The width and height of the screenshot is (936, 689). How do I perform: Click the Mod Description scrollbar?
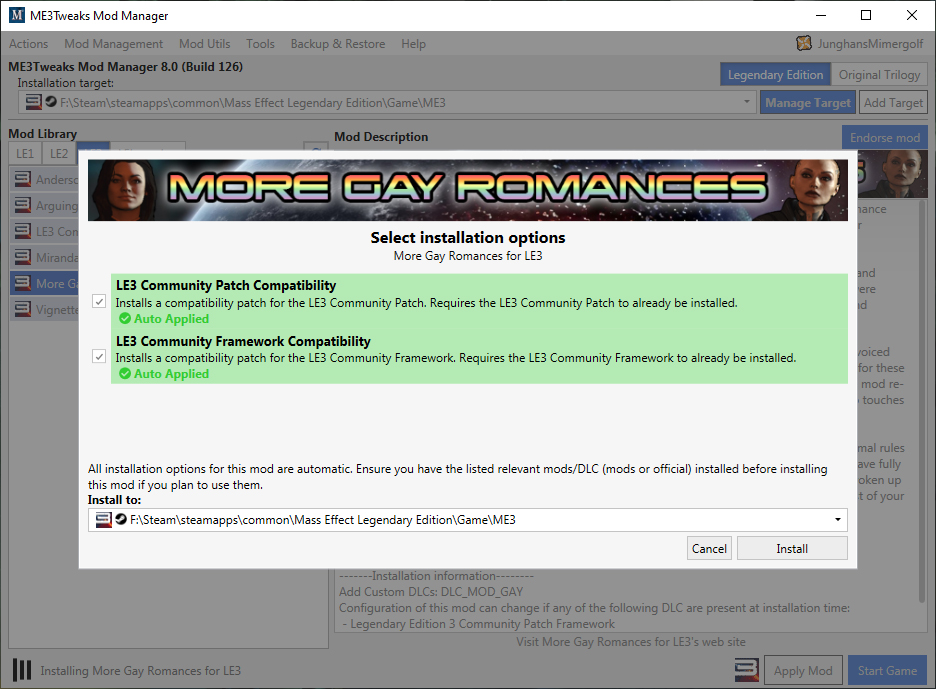[x=923, y=401]
